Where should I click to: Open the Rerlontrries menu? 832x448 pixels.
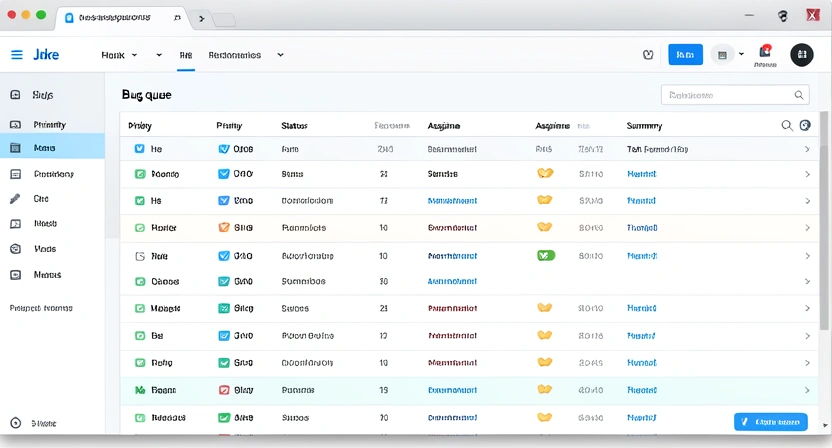pyautogui.click(x=246, y=55)
